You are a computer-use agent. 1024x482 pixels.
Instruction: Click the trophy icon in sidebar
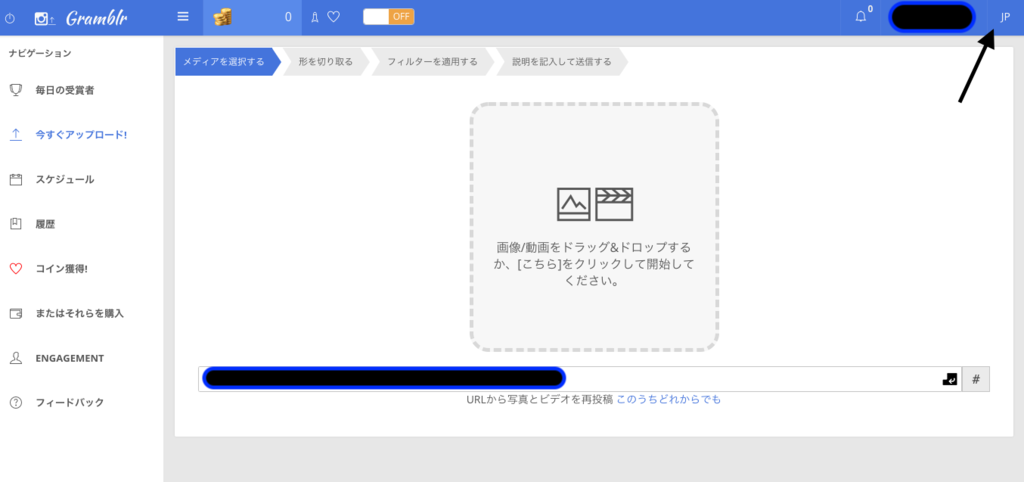16,90
